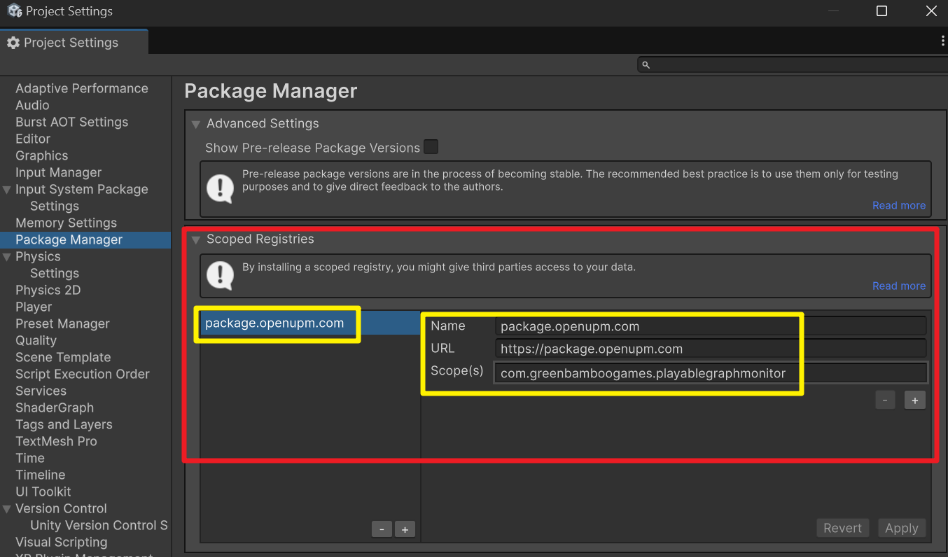Remove scope with the minus button

click(x=885, y=400)
